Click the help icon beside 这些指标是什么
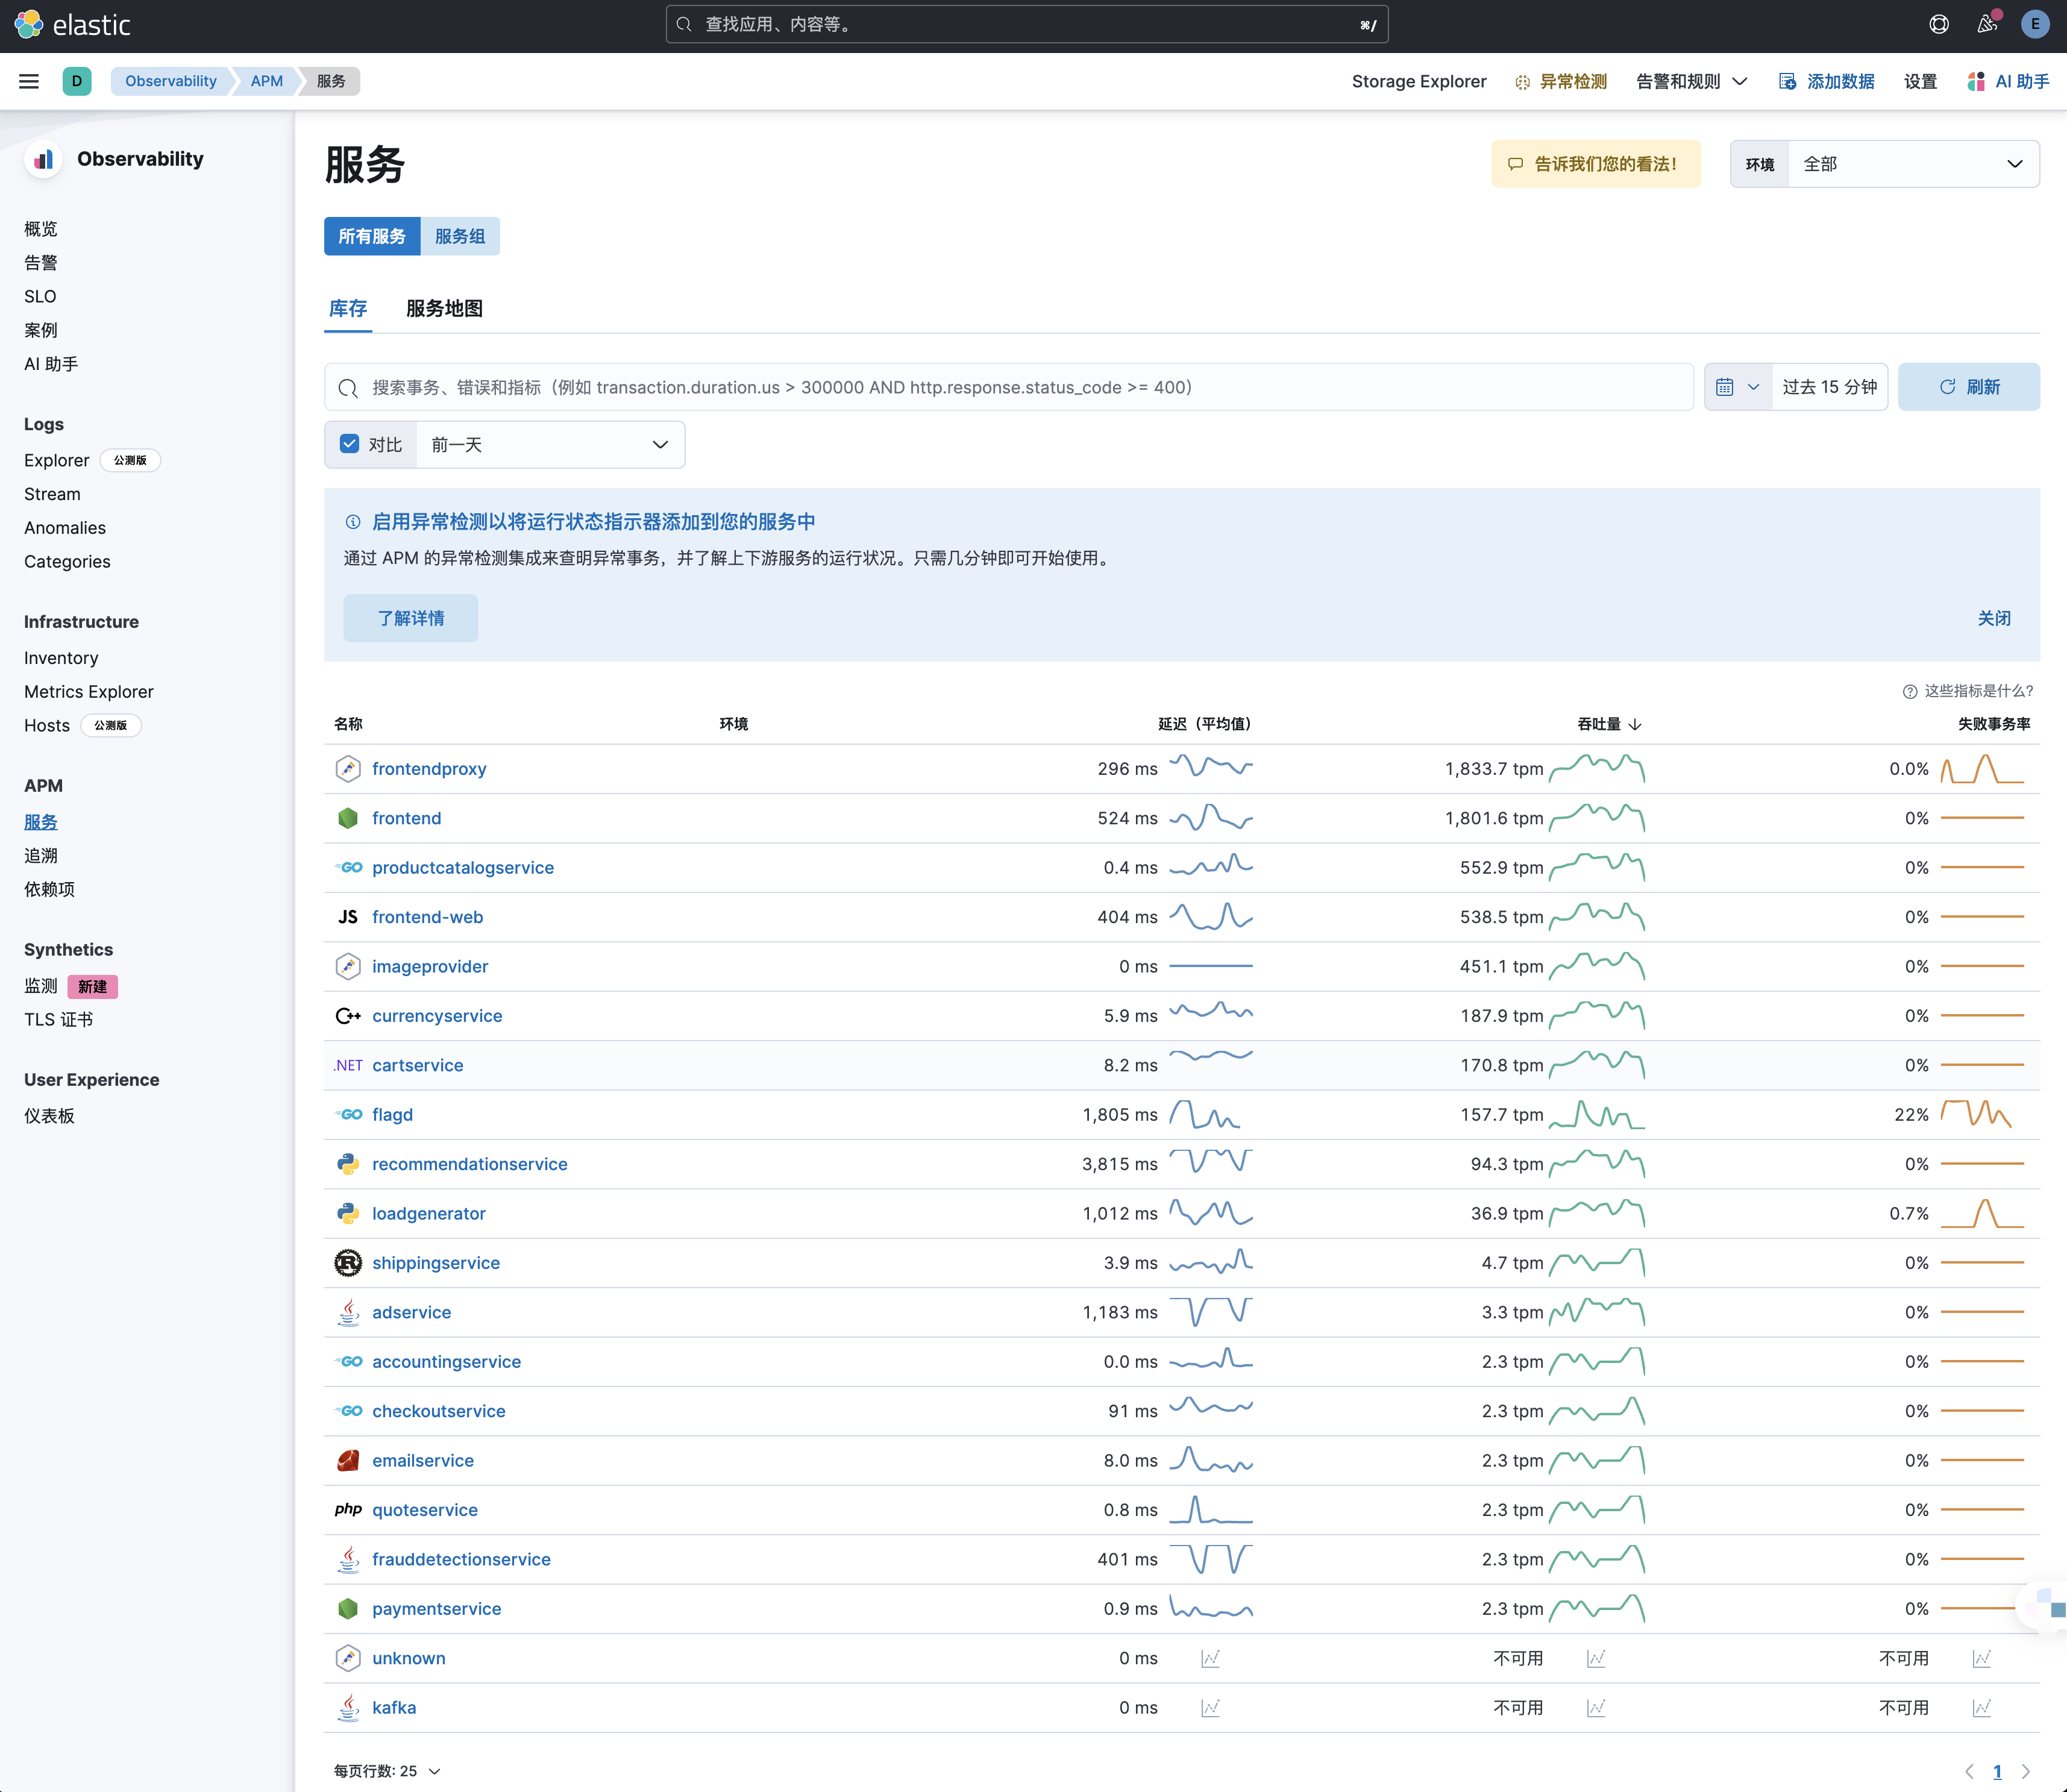The width and height of the screenshot is (2067, 1792). pyautogui.click(x=1910, y=692)
